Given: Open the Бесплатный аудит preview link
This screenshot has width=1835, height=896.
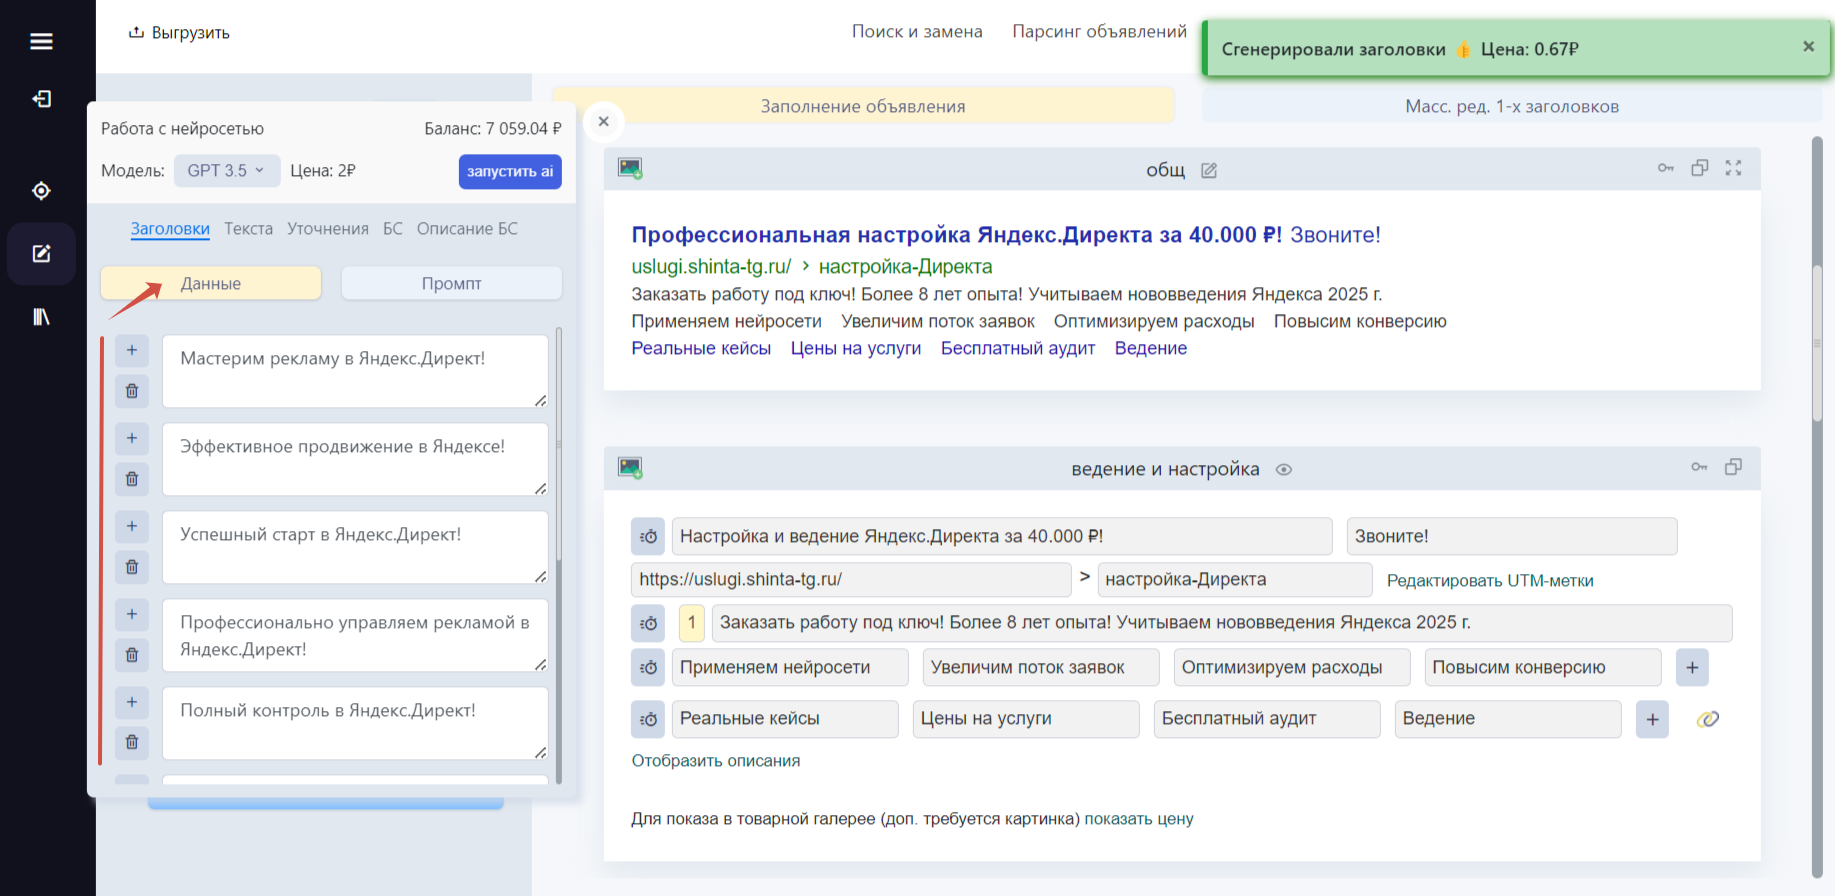Looking at the screenshot, I should 1018,348.
